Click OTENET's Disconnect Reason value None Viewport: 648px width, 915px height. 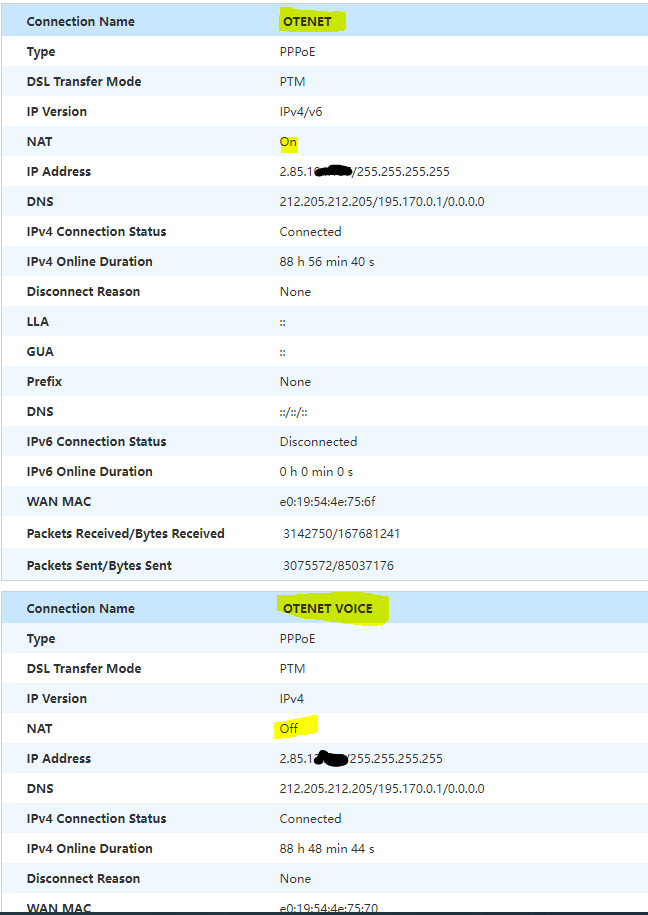pyautogui.click(x=295, y=292)
